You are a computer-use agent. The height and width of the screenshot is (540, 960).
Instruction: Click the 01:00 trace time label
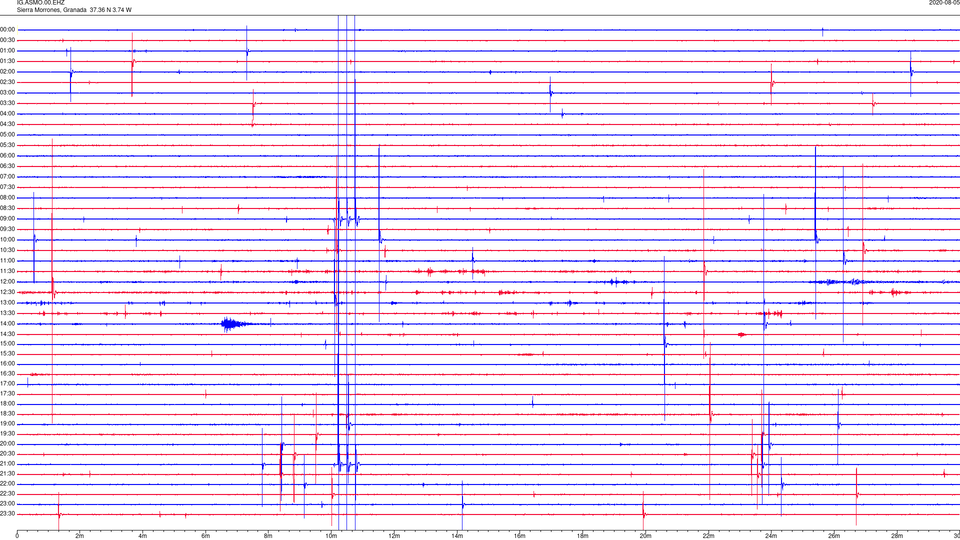pos(8,50)
